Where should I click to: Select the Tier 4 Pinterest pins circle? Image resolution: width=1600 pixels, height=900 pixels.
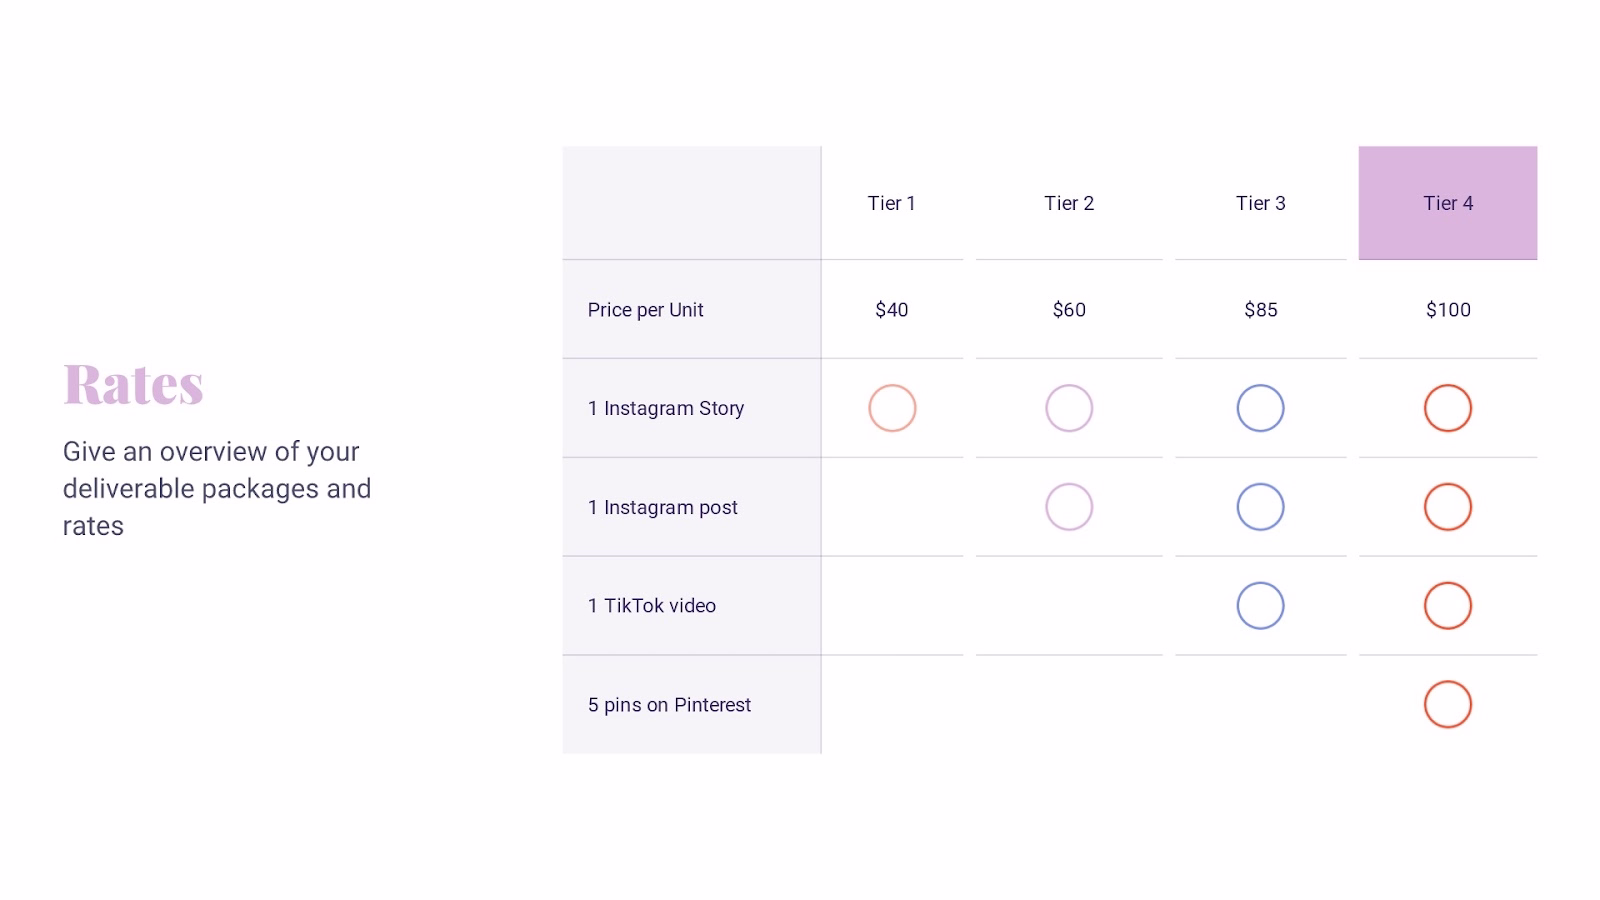point(1447,704)
